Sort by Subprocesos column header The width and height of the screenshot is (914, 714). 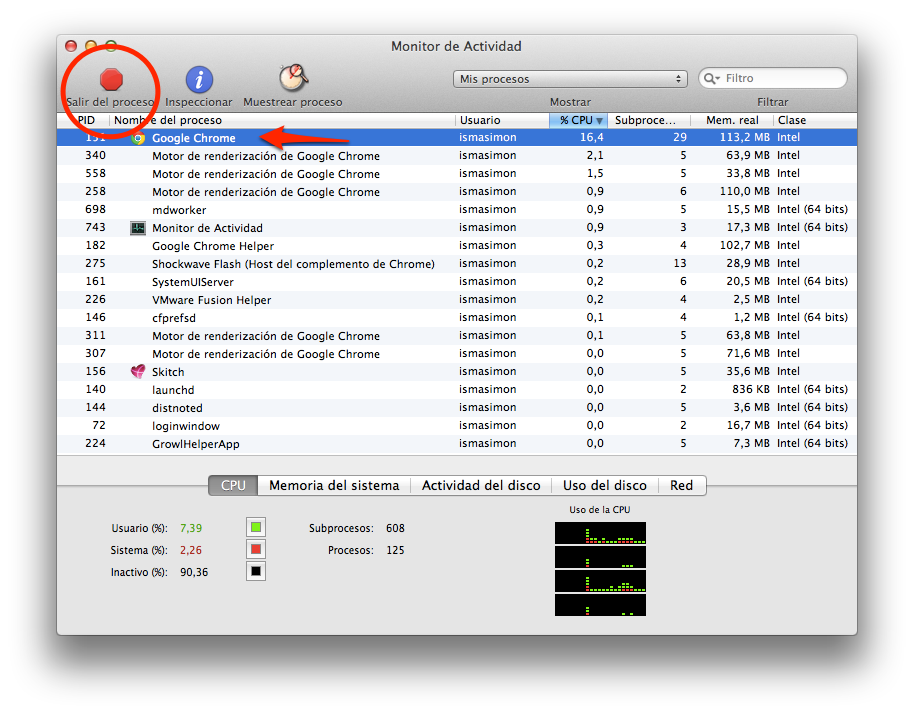coord(649,120)
